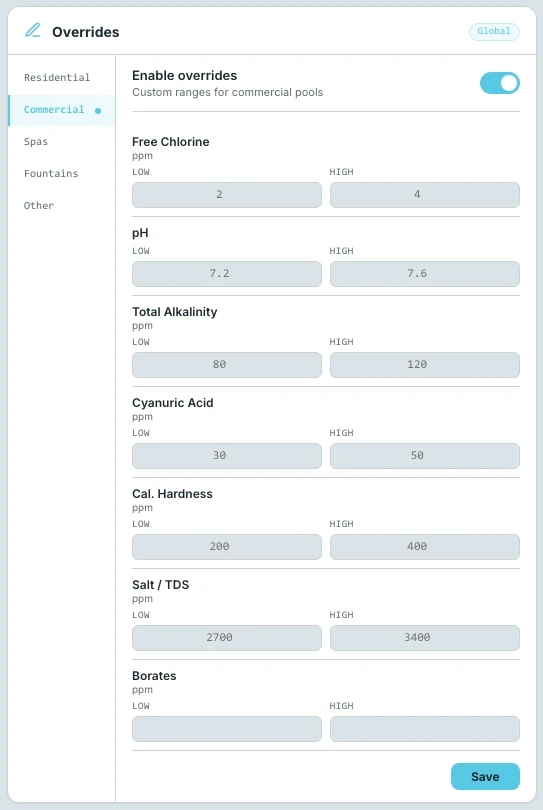Focus the Free Chlorine high field

[x=425, y=195]
